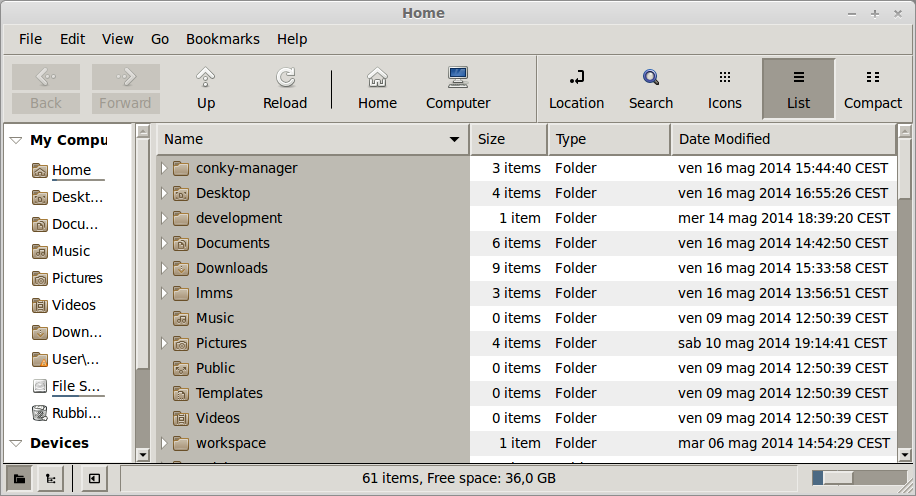Select the lmms folder name

214,293
